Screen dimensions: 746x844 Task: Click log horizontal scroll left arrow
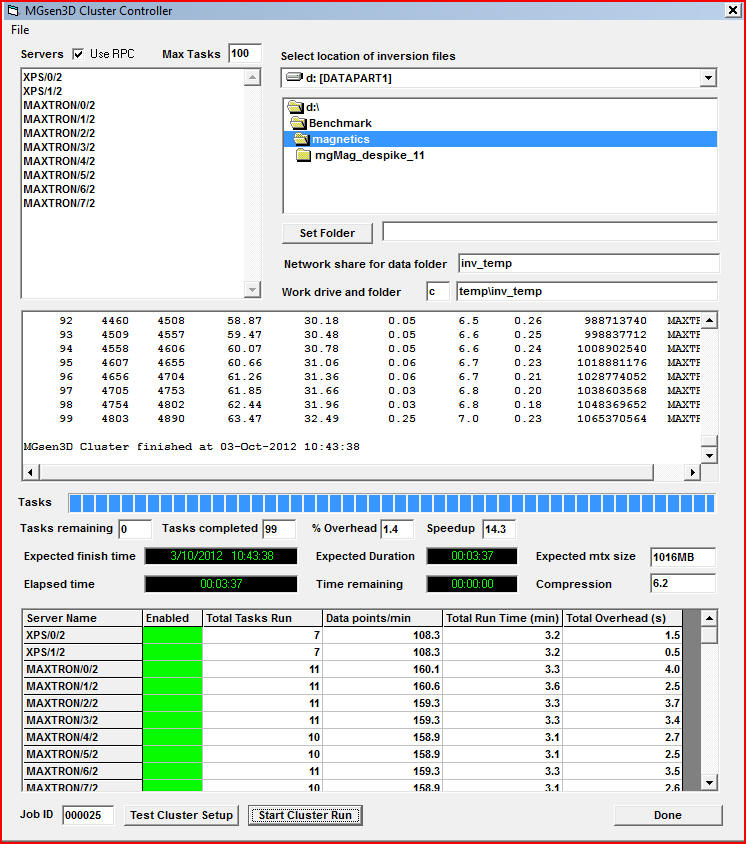pyautogui.click(x=31, y=472)
